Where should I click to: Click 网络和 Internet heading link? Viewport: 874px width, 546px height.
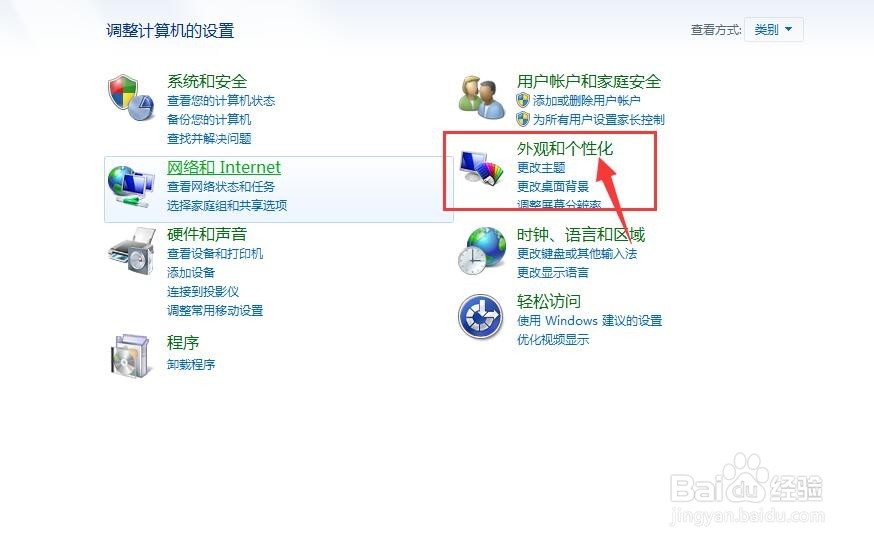pyautogui.click(x=224, y=167)
